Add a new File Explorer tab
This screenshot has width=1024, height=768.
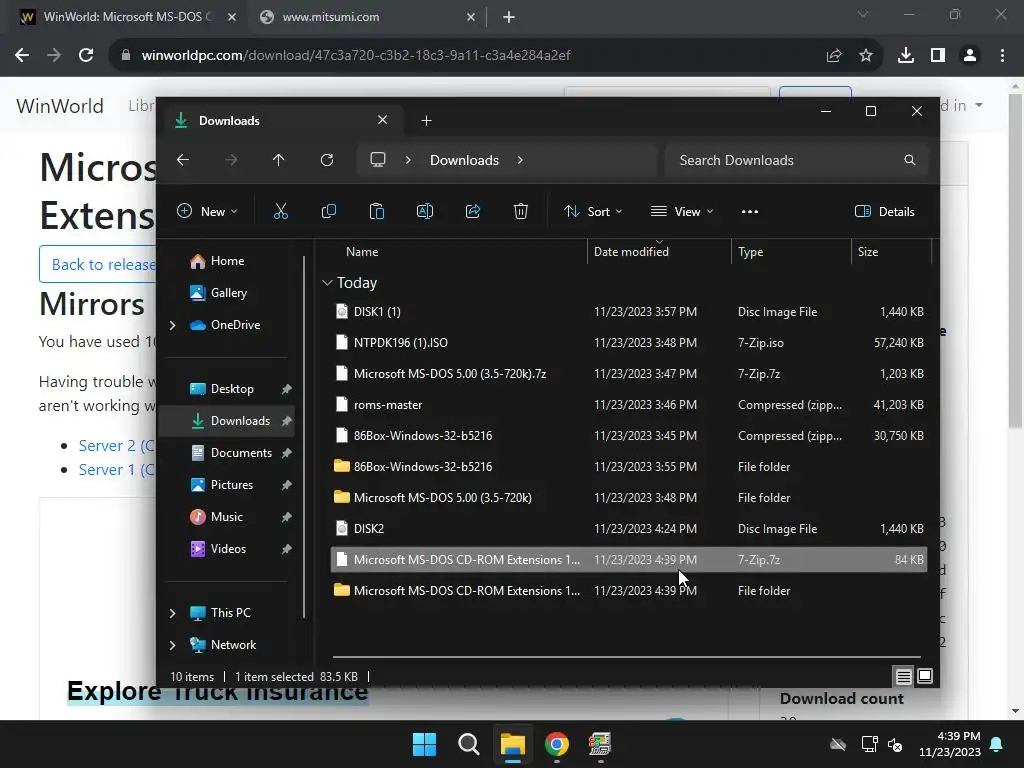pyautogui.click(x=426, y=120)
